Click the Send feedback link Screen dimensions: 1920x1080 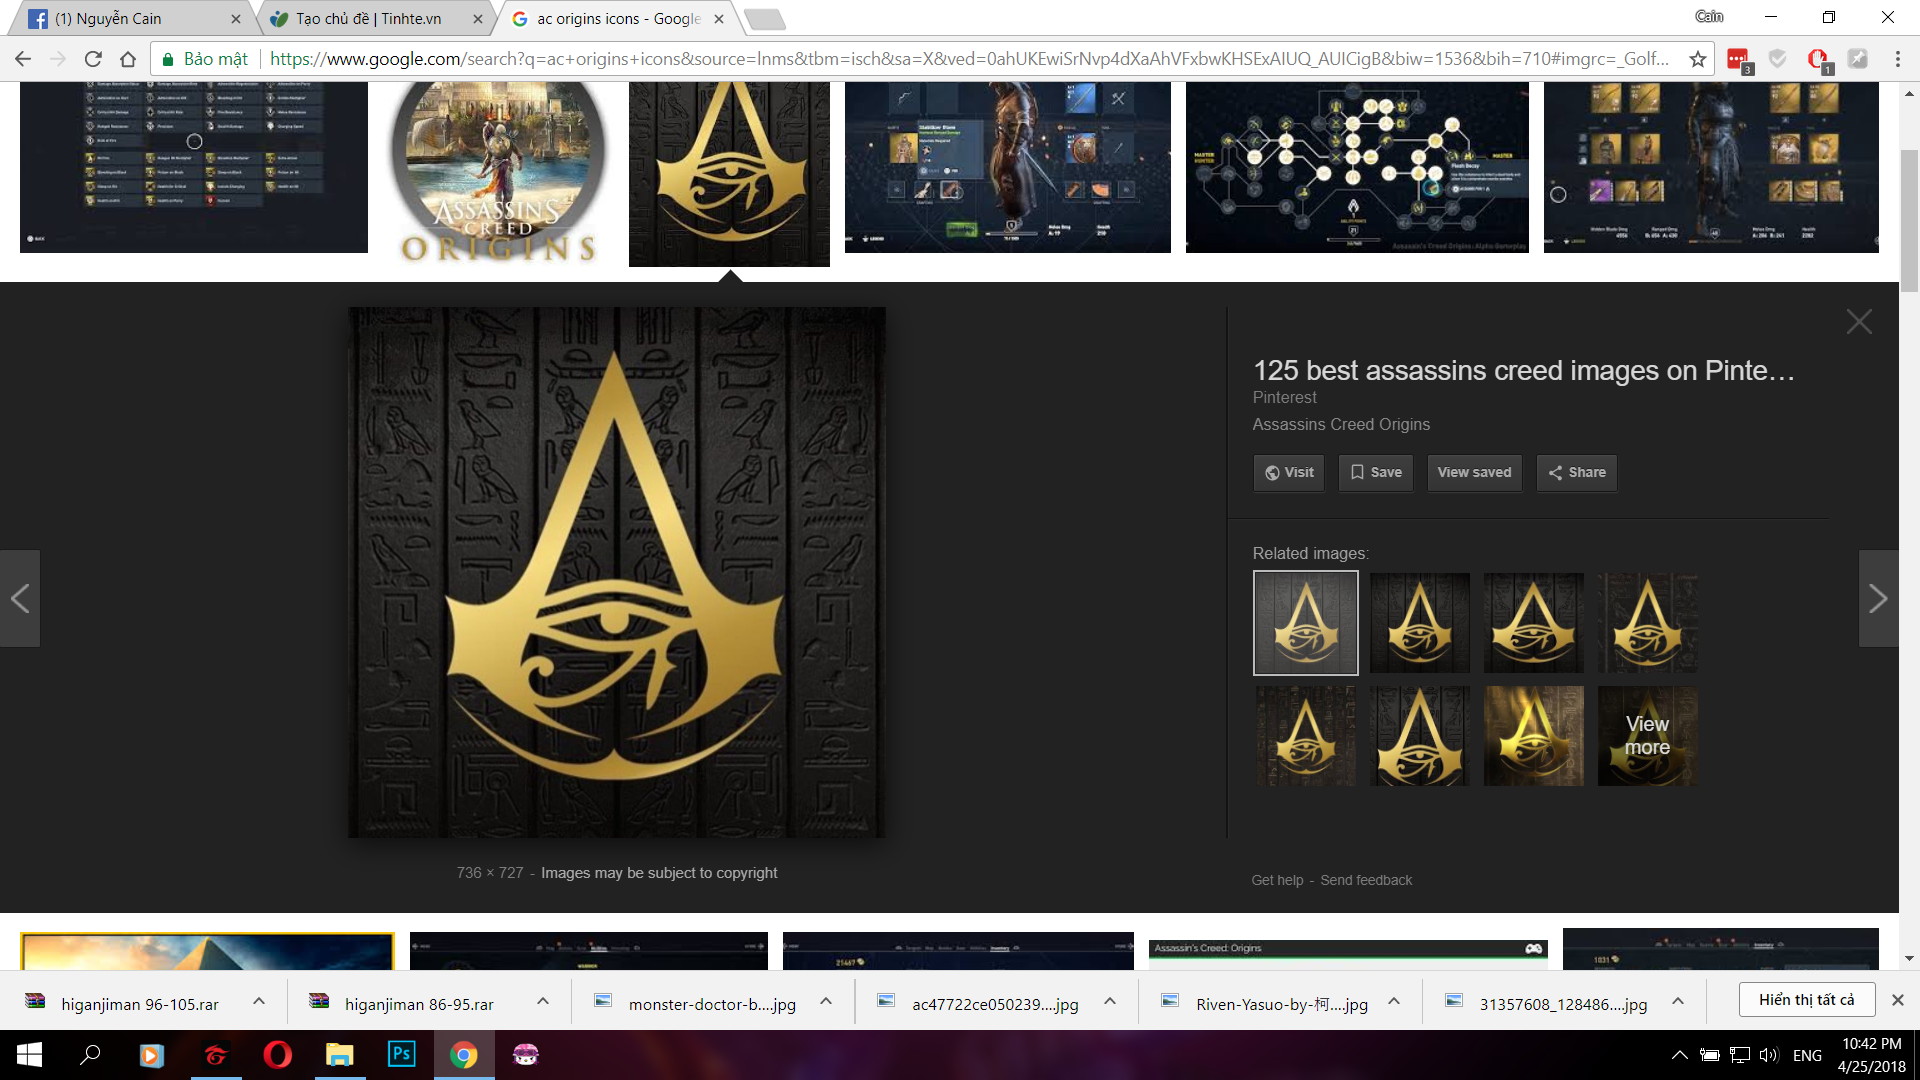click(x=1366, y=880)
